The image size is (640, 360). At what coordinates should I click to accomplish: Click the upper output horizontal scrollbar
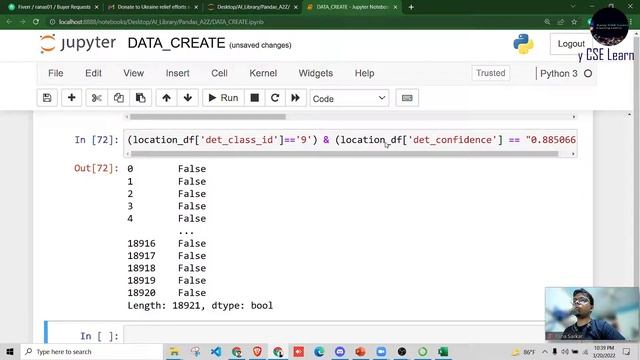pyautogui.click(x=208, y=117)
